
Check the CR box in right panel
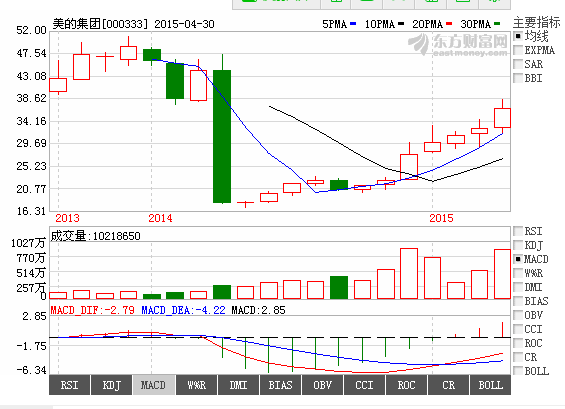pyautogui.click(x=518, y=357)
